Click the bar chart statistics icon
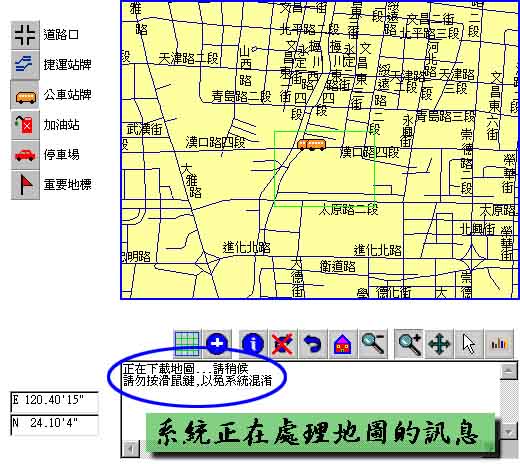Viewport: 520px width, 464px height. point(499,344)
